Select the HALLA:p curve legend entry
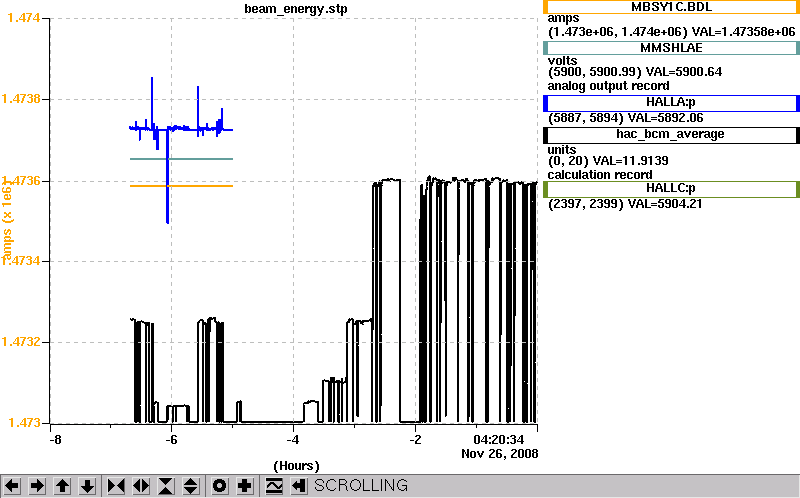Viewport: 800px width, 498px height. [671, 103]
